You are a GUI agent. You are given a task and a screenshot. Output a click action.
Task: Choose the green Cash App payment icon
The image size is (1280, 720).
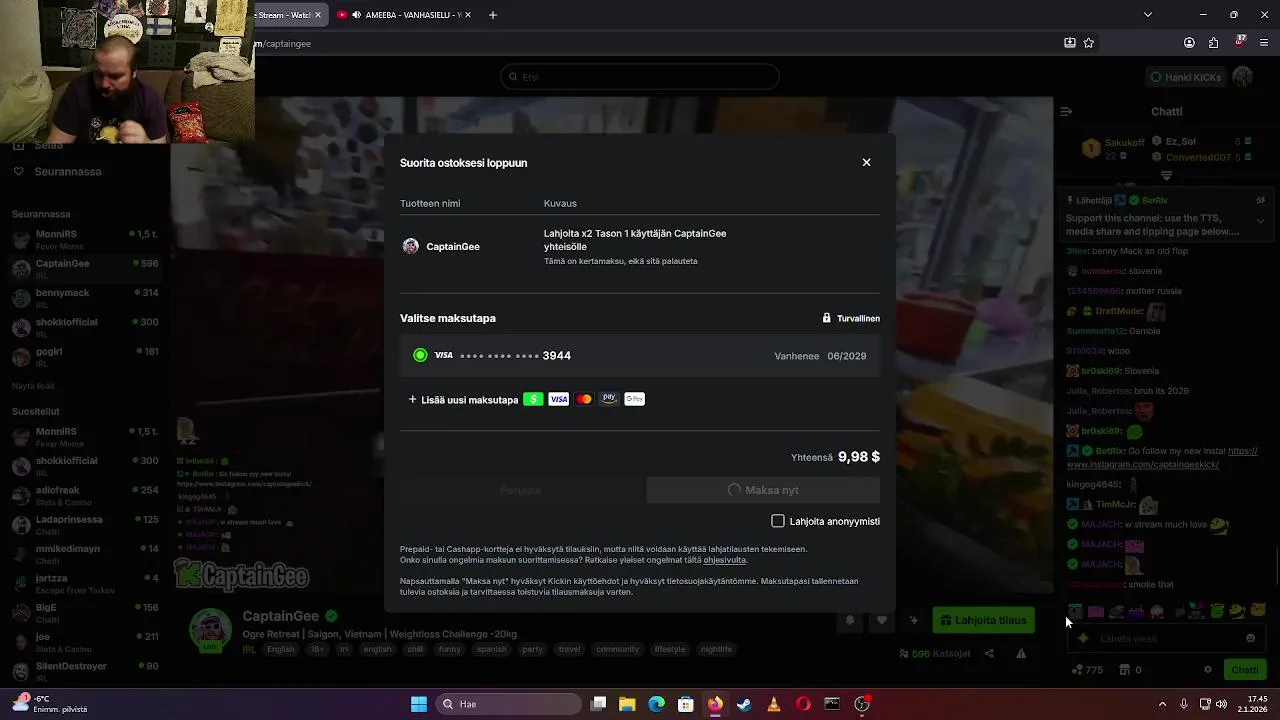pos(533,399)
